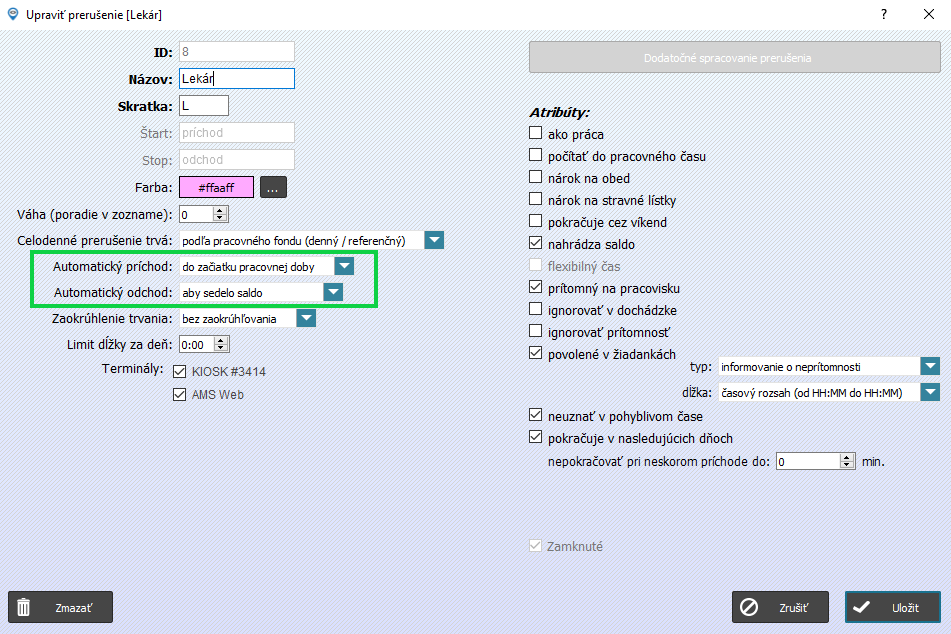Click the Zrušiť button
Screen dimensions: 951x634
coord(780,607)
